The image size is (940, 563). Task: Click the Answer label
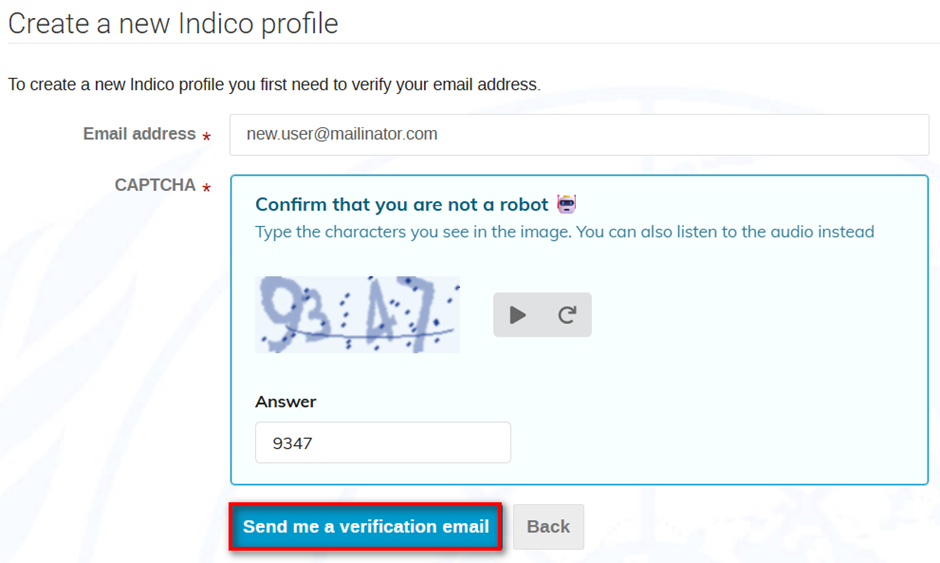285,402
